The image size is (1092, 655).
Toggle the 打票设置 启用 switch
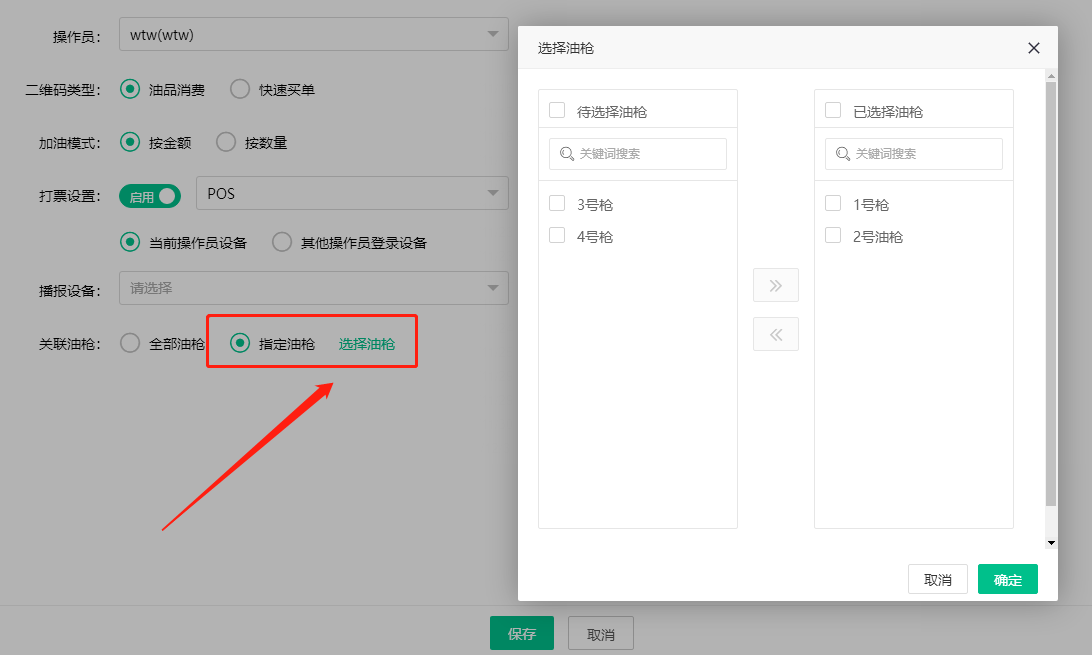click(150, 196)
